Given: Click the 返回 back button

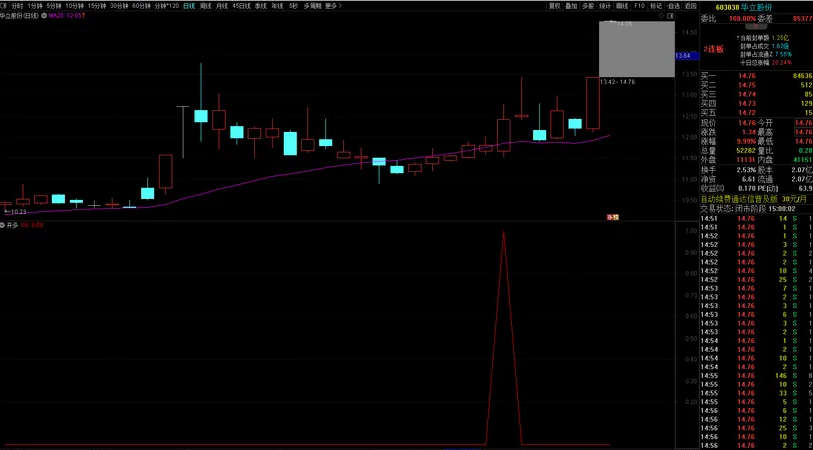Looking at the screenshot, I should (x=690, y=6).
